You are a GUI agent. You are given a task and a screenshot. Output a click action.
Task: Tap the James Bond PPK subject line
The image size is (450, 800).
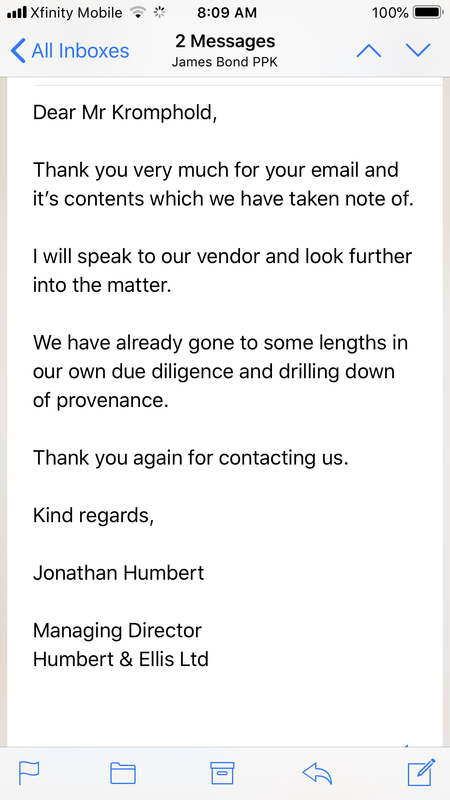(x=225, y=63)
